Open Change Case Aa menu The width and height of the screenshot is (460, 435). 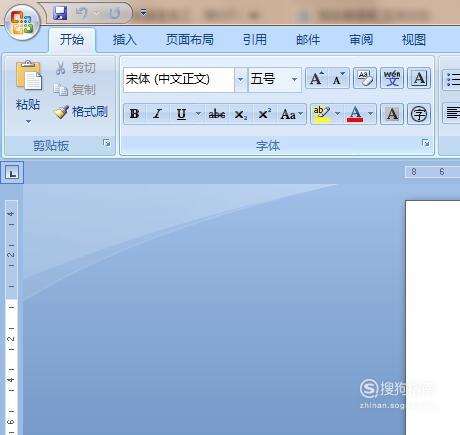pyautogui.click(x=292, y=114)
